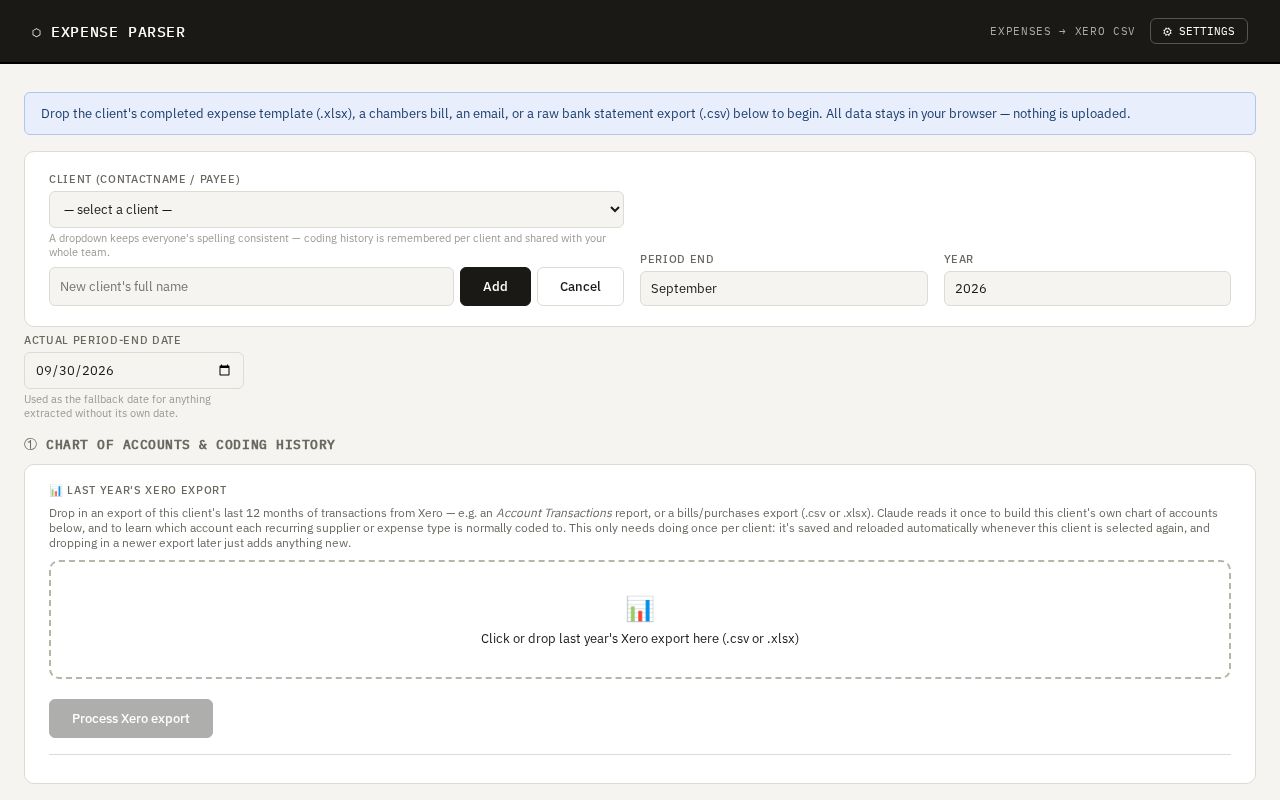Click the Period End field showing September
Image resolution: width=1280 pixels, height=800 pixels.
pyautogui.click(x=784, y=288)
